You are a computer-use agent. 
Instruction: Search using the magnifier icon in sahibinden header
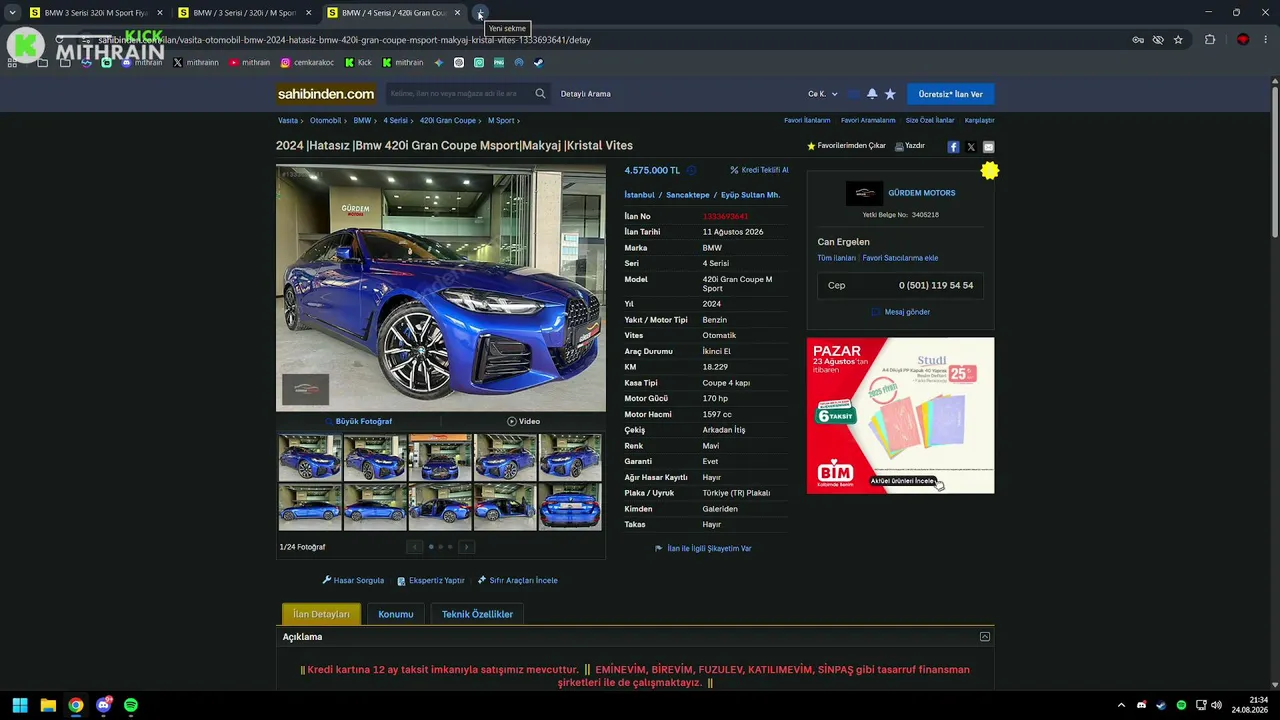point(540,94)
